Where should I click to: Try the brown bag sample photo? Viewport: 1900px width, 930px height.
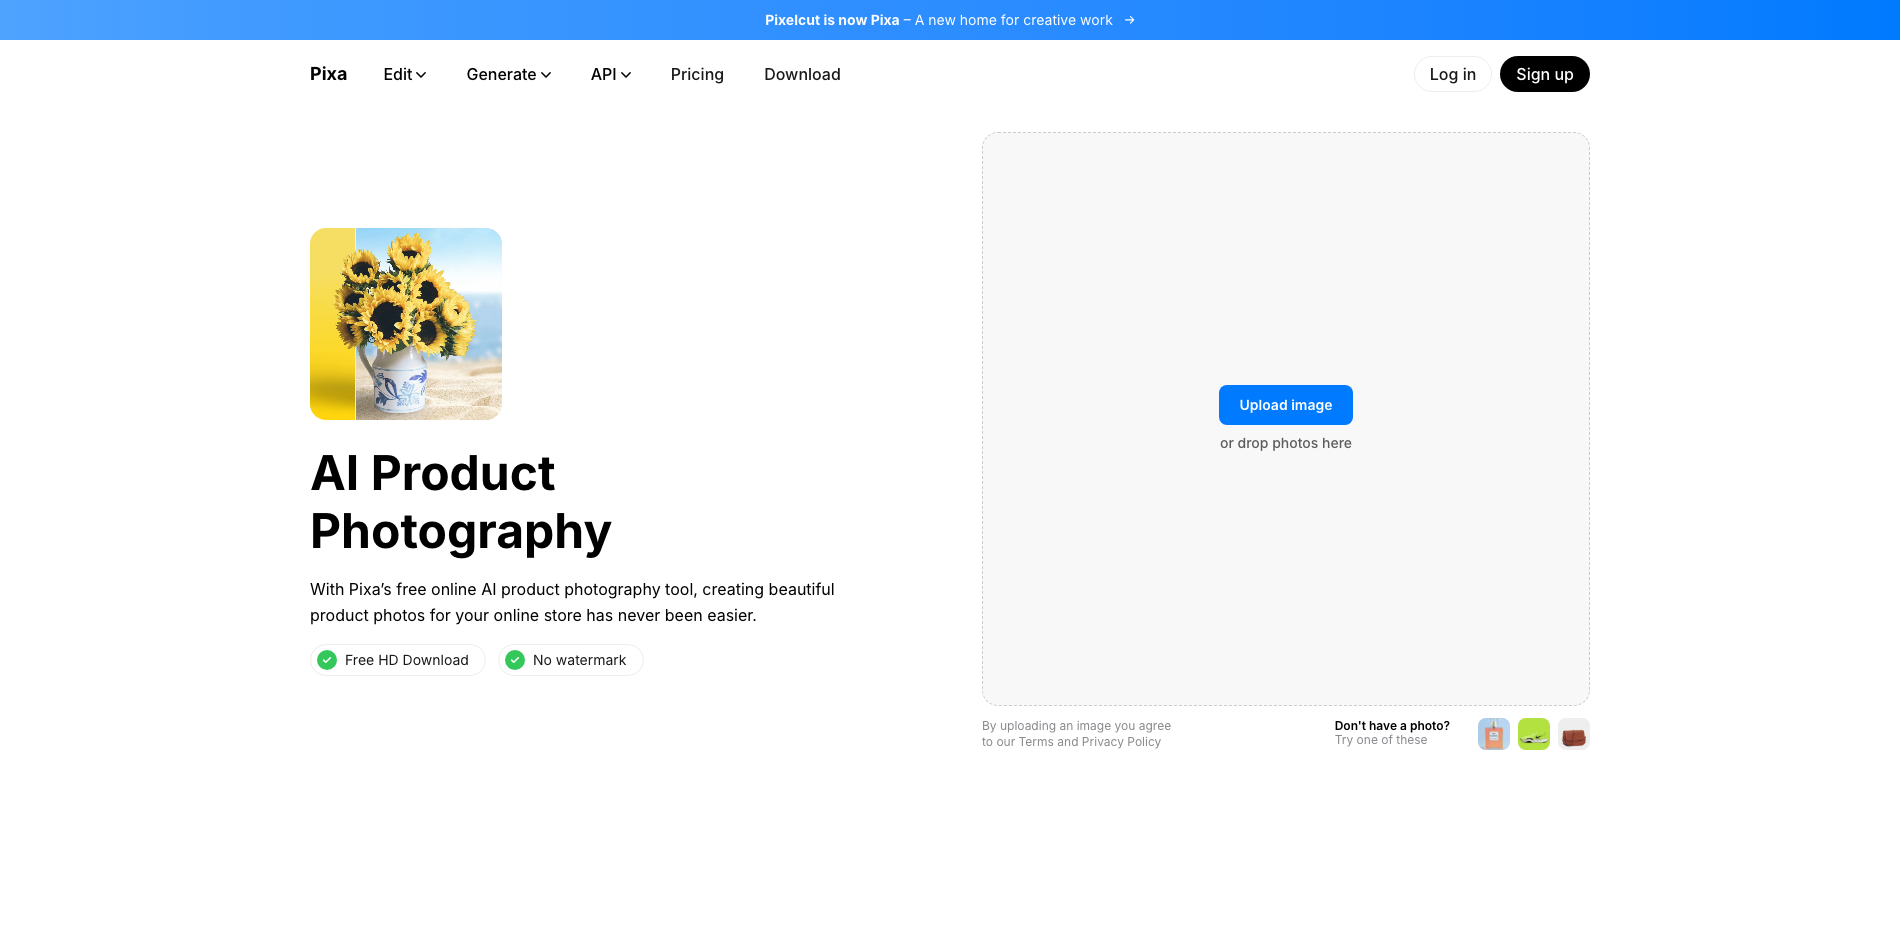point(1573,734)
